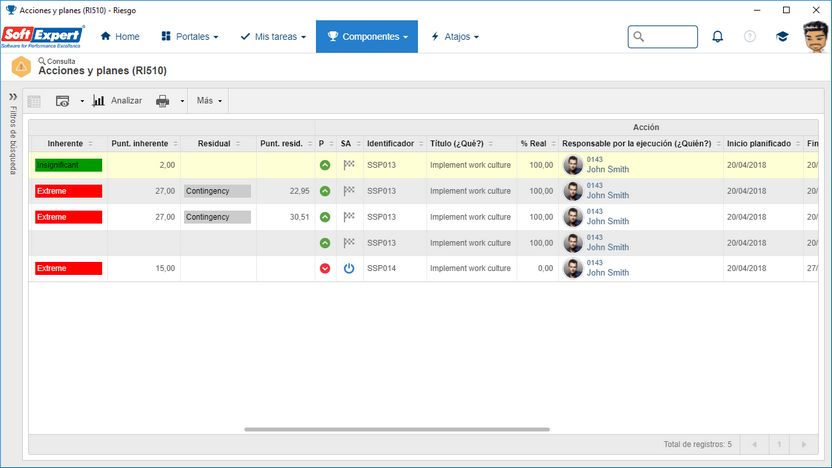This screenshot has width=832, height=468.
Task: Click the red down-arrow status for SSP014
Action: [x=325, y=268]
